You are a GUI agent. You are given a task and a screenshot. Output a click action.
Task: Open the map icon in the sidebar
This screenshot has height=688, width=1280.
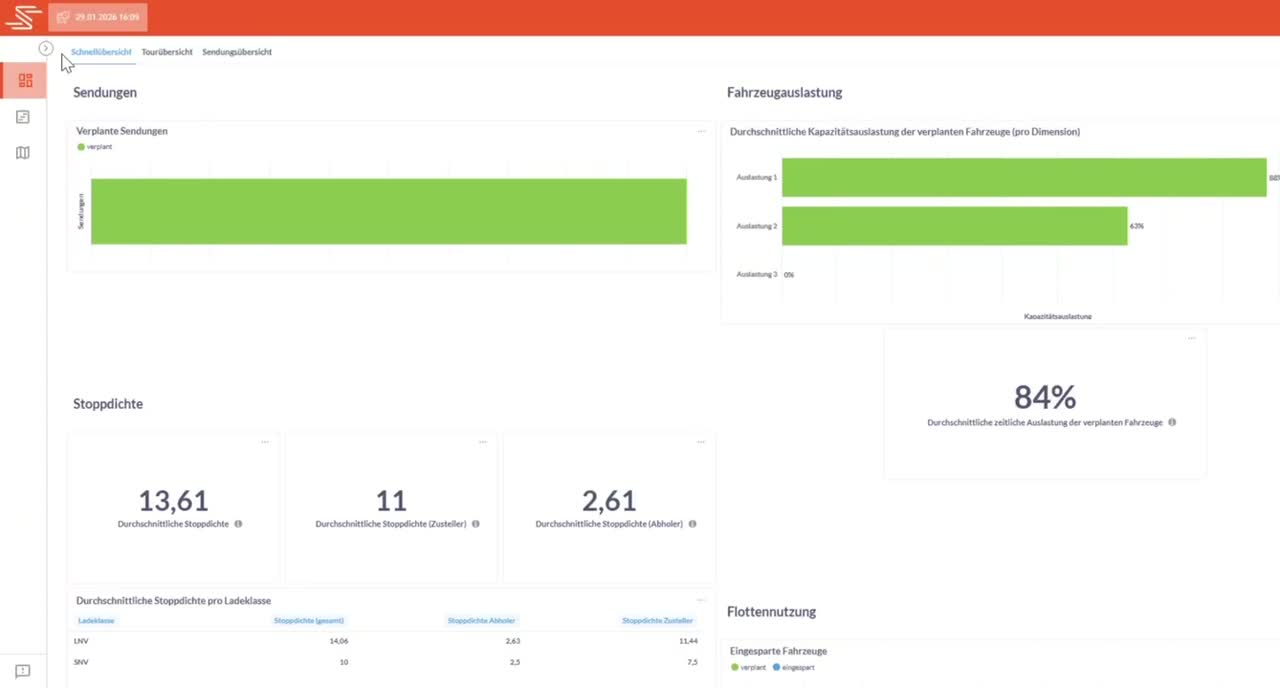coord(23,153)
